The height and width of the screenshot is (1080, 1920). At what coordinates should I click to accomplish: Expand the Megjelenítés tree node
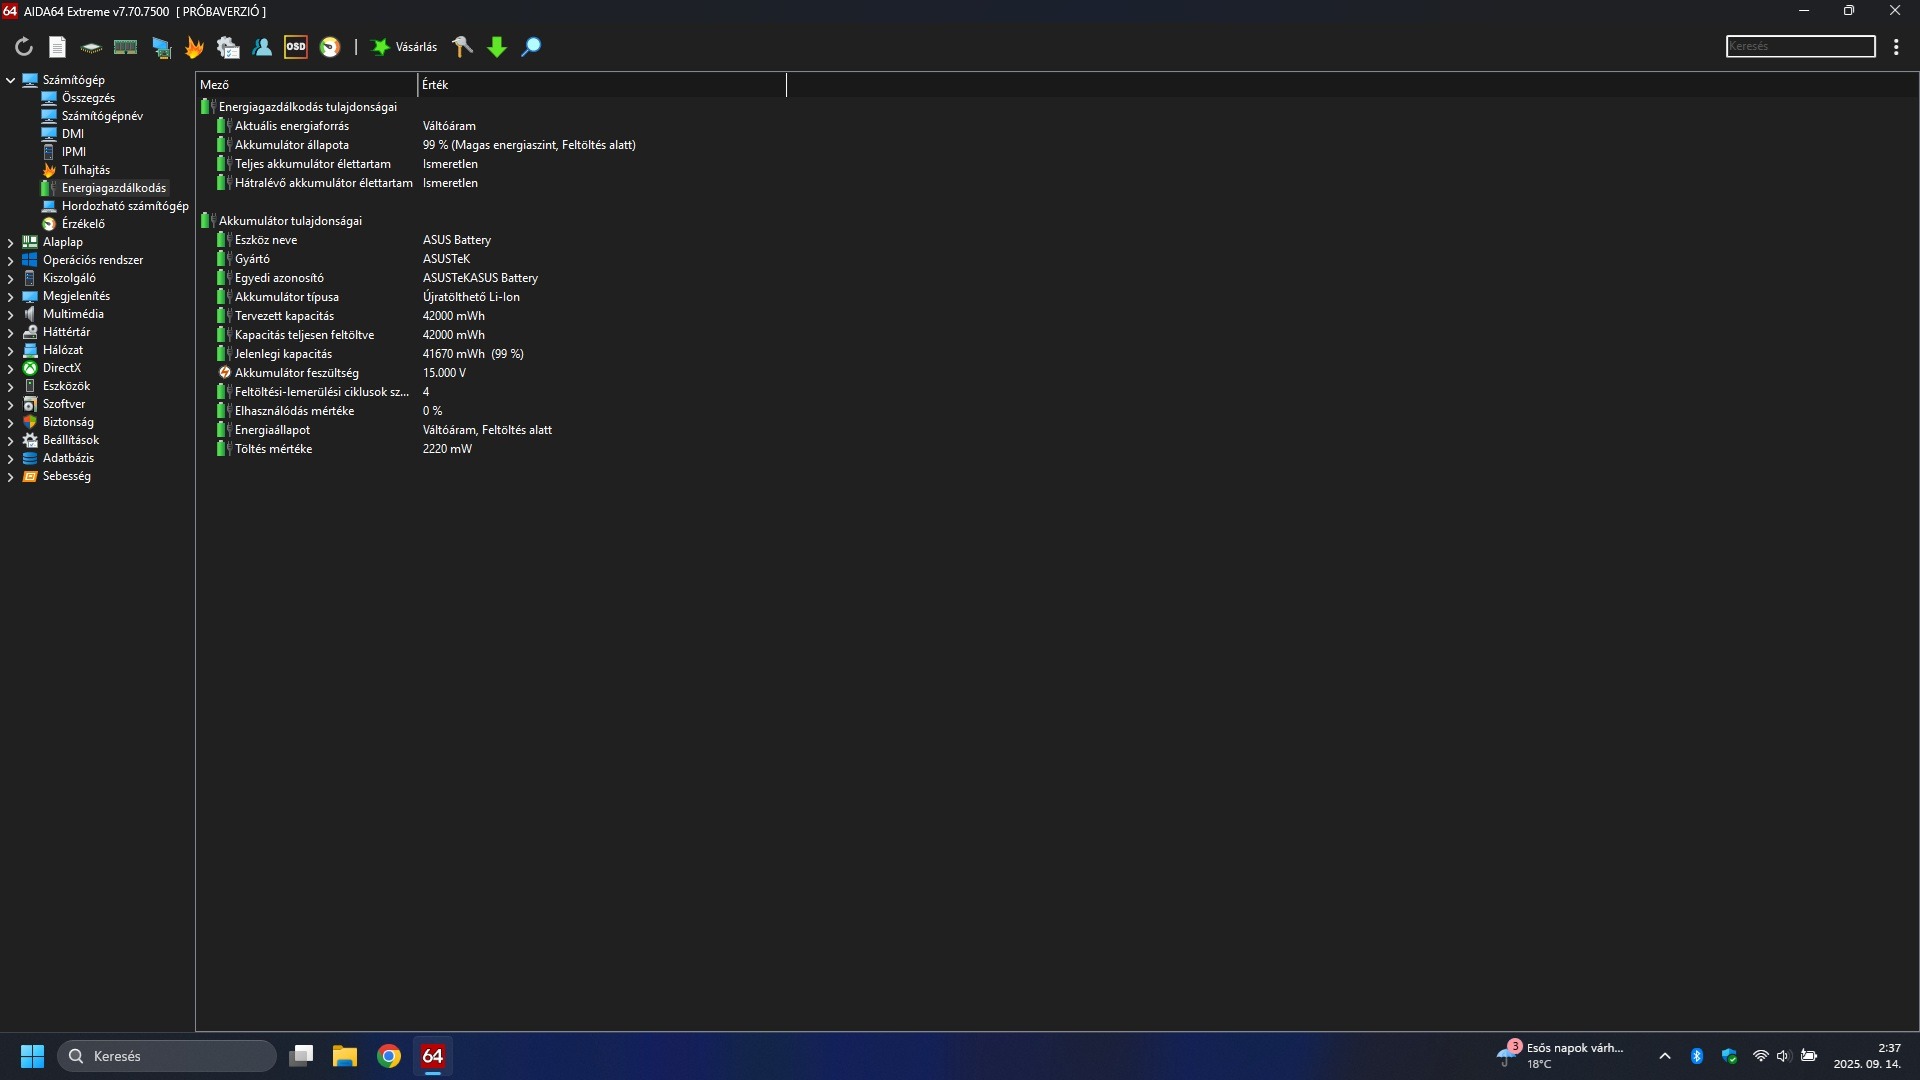tap(11, 296)
